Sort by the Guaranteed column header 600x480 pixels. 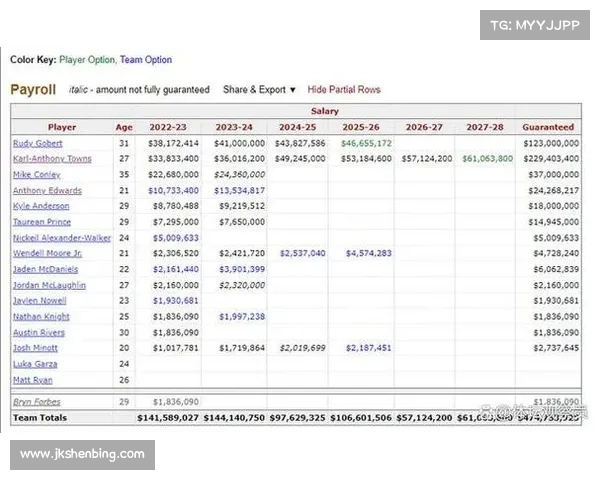tap(548, 127)
